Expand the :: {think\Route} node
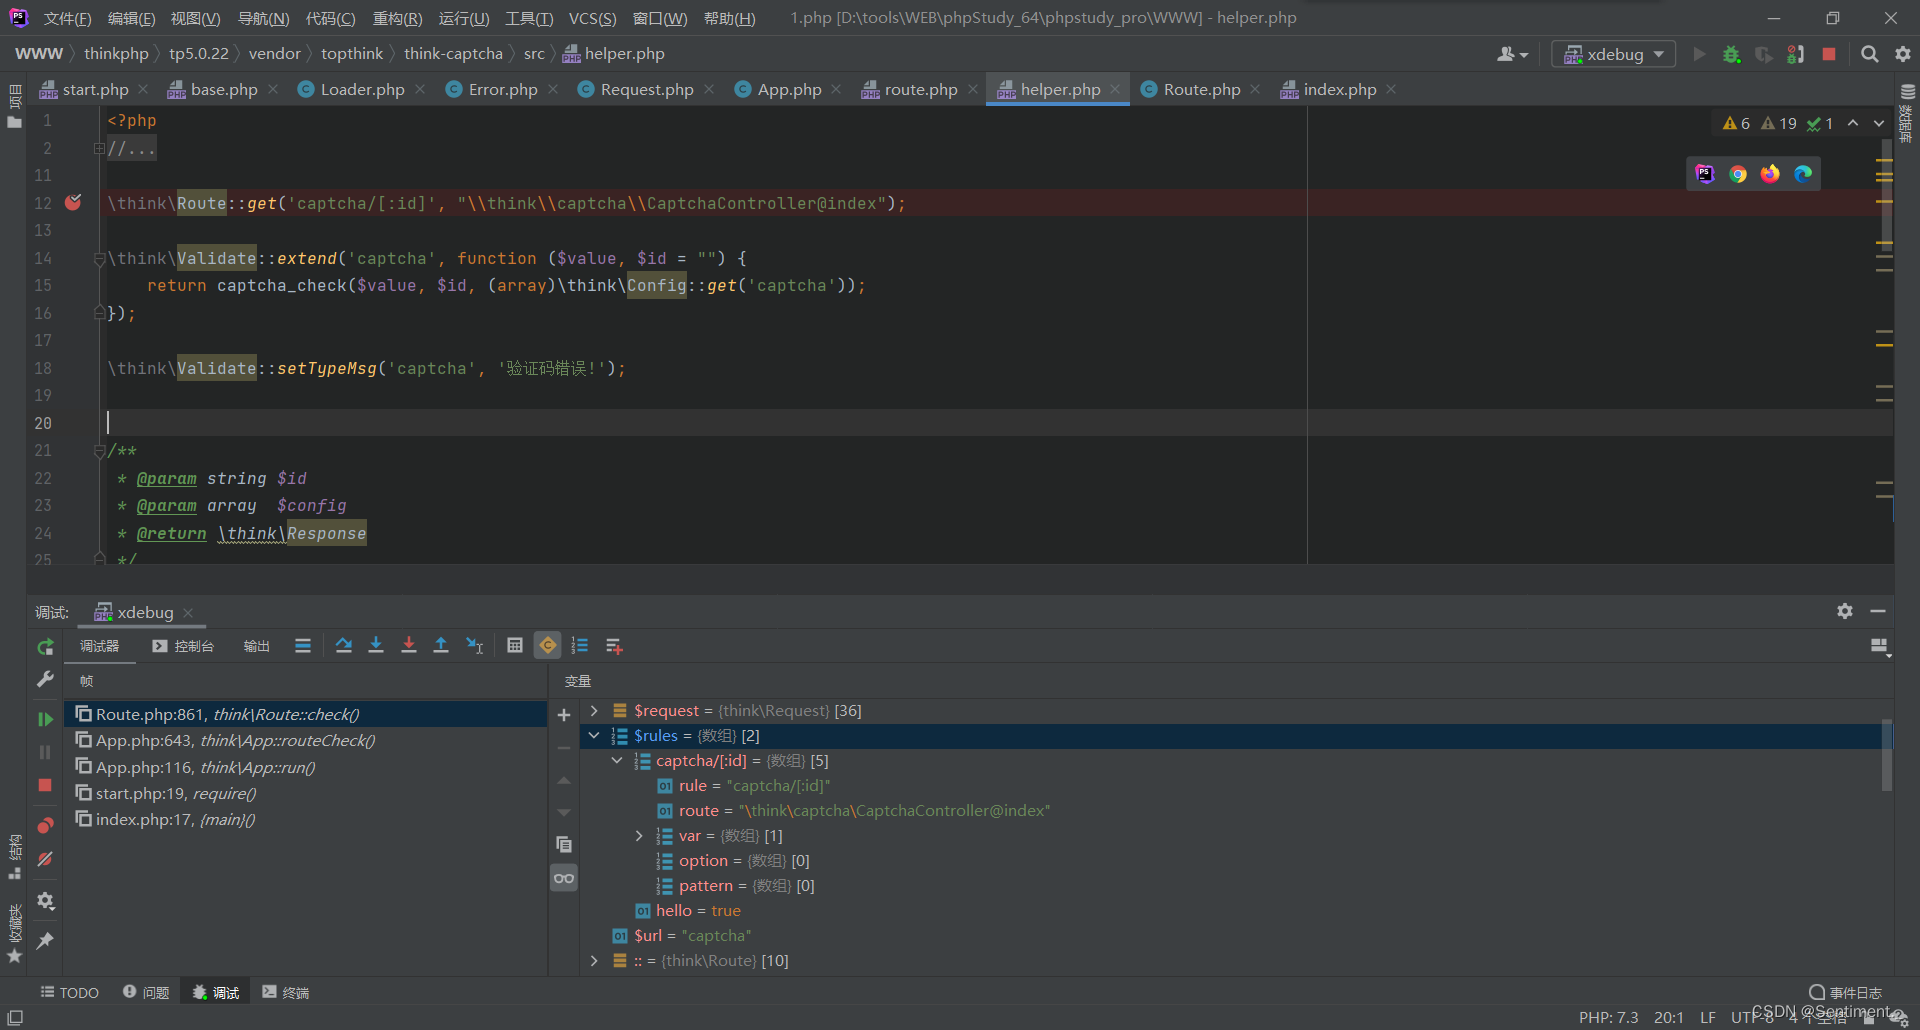Screen dimensions: 1920x1030 594,960
